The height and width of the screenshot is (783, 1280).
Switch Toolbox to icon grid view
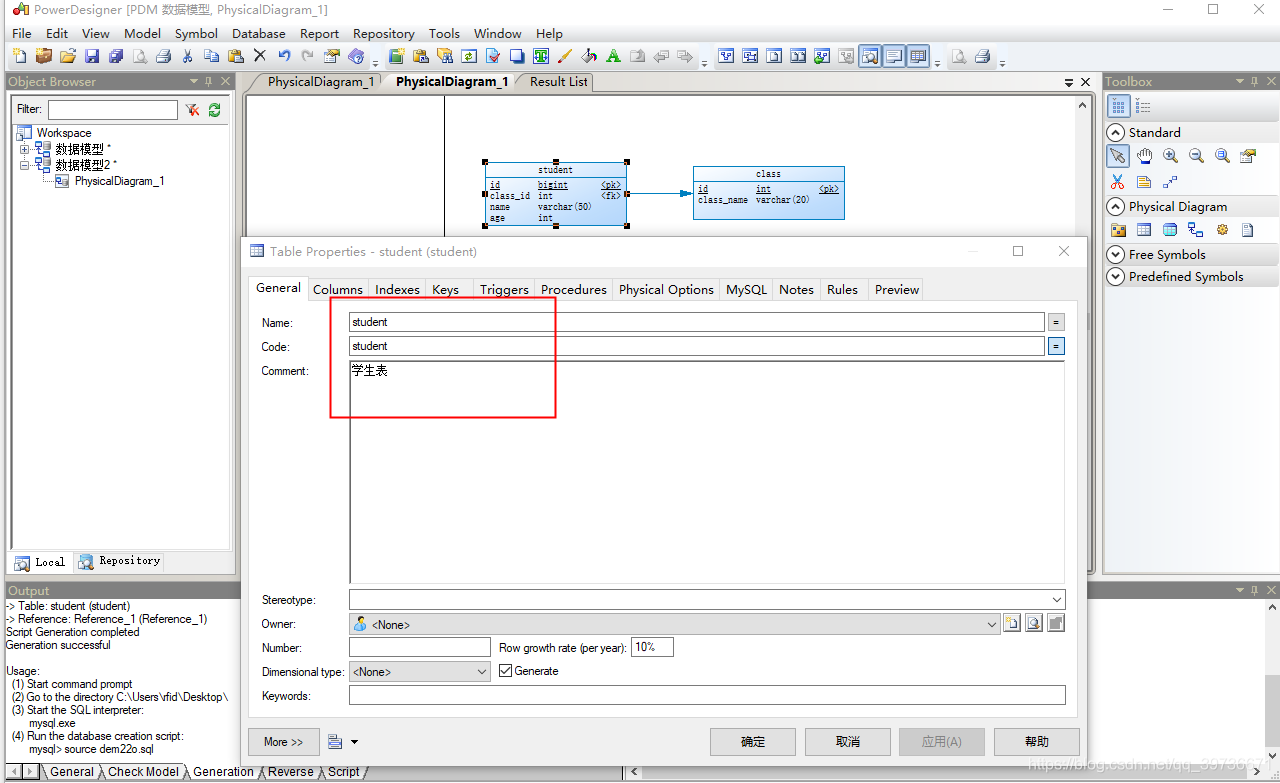(x=1119, y=107)
